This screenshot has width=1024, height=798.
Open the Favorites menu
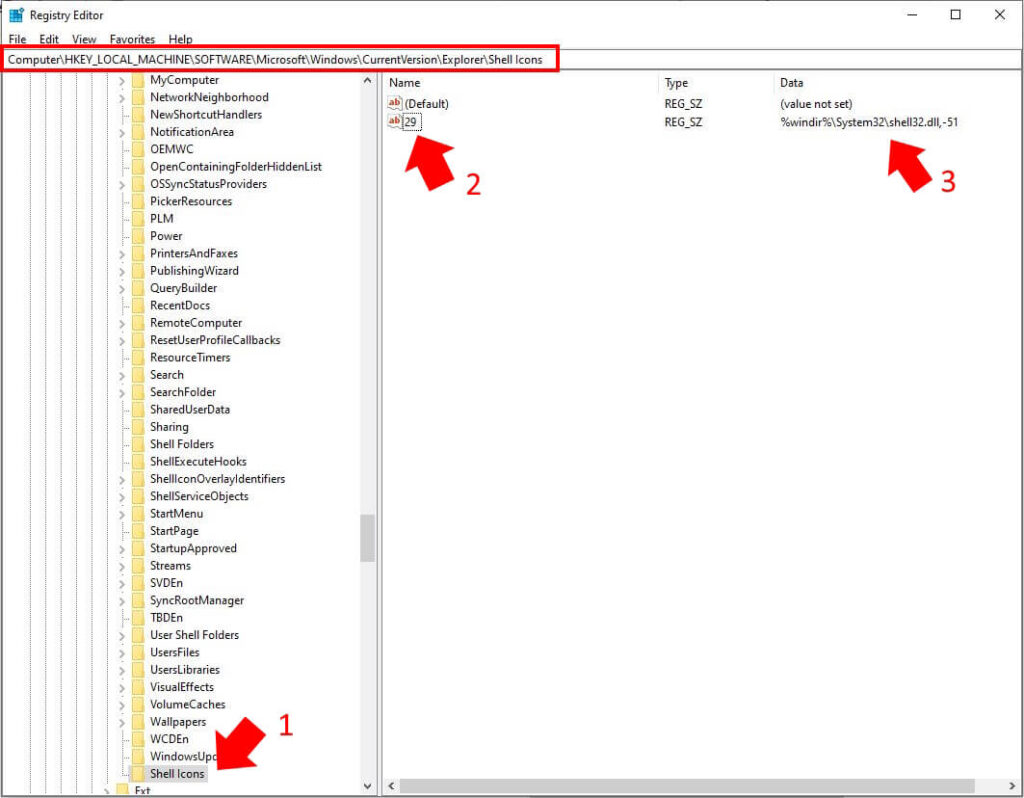(x=132, y=39)
